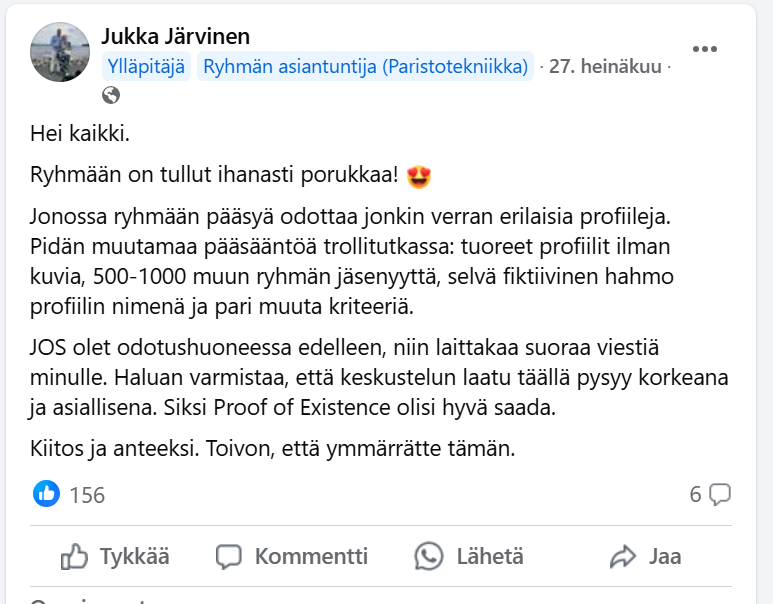Viewport: 773px width, 604px height.
Task: Click the heart-eyes emoji in the post
Action: point(419,176)
